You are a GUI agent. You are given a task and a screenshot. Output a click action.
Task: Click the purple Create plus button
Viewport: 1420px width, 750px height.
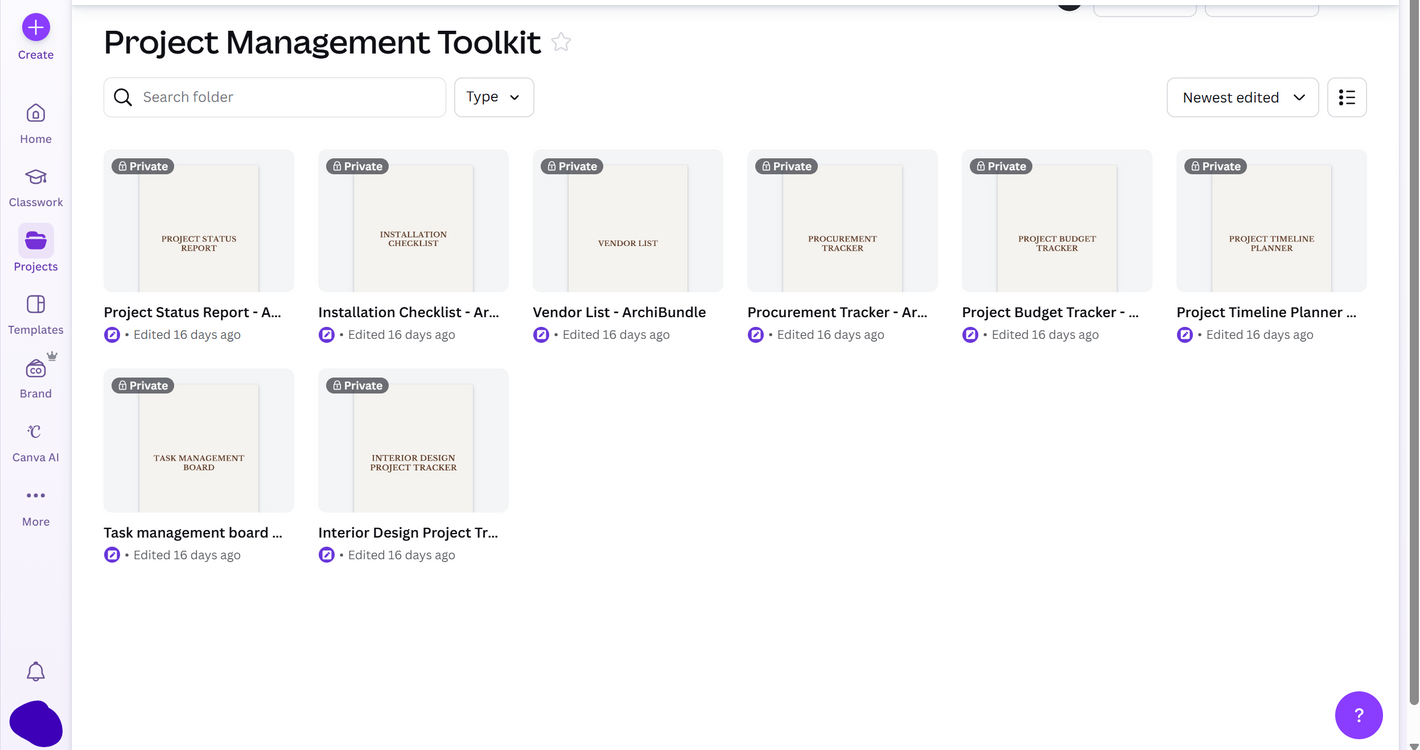(x=36, y=27)
